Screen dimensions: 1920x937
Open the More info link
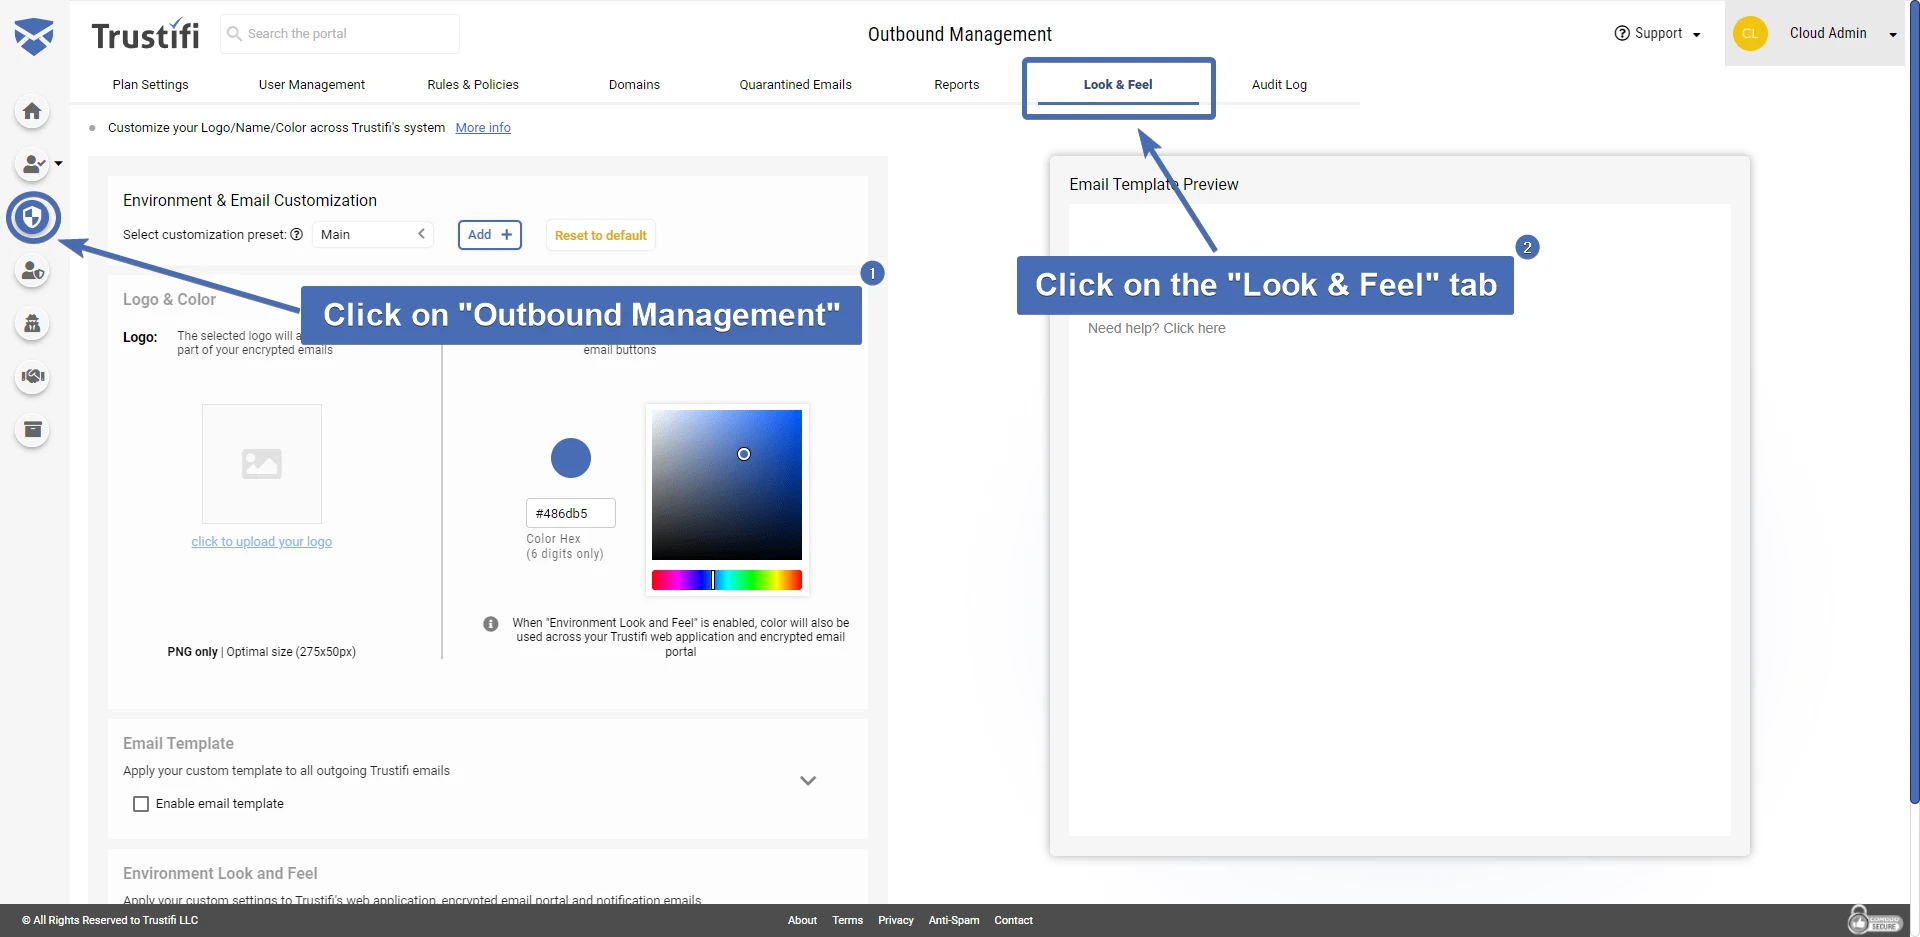pos(482,127)
